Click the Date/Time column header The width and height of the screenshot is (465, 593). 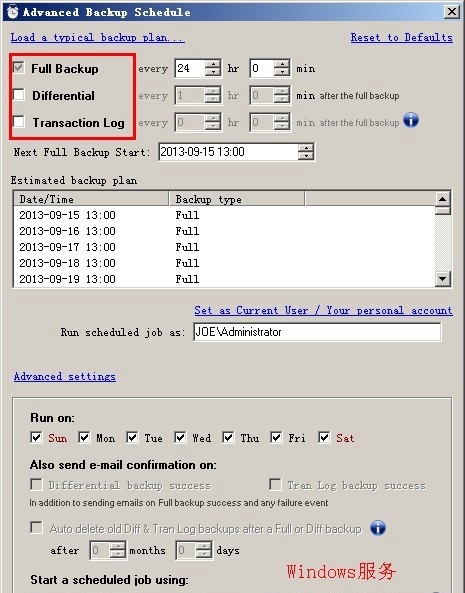pos(91,199)
